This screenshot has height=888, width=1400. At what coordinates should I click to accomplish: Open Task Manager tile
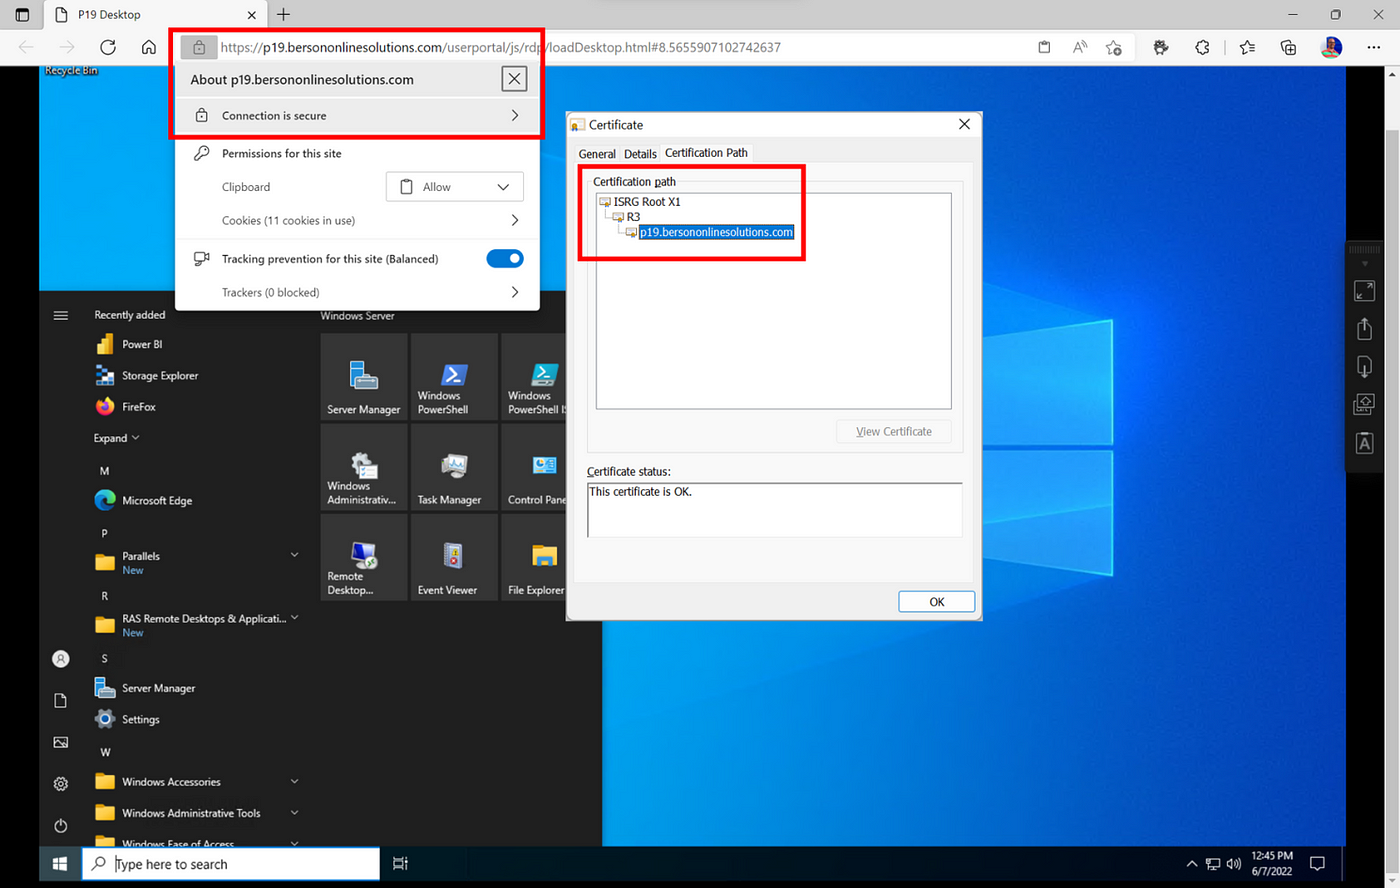(453, 466)
